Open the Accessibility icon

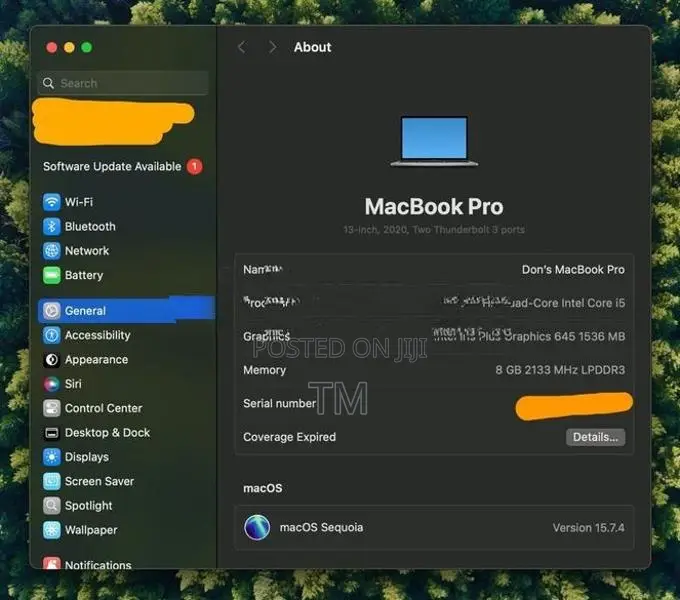point(52,335)
